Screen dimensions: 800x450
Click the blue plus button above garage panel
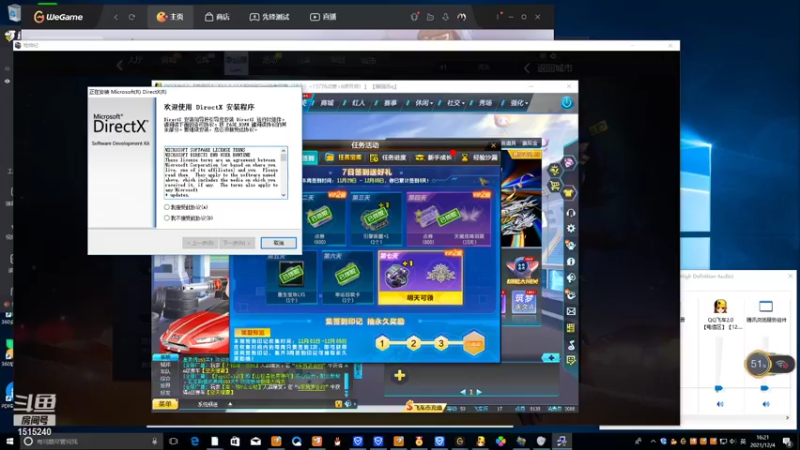[x=551, y=358]
